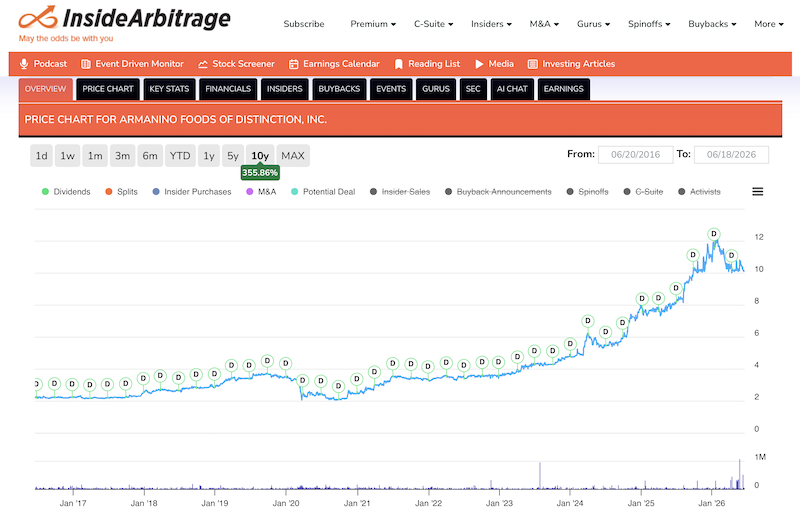Switch to the SEC tab
This screenshot has height=518, width=800.
473,89
